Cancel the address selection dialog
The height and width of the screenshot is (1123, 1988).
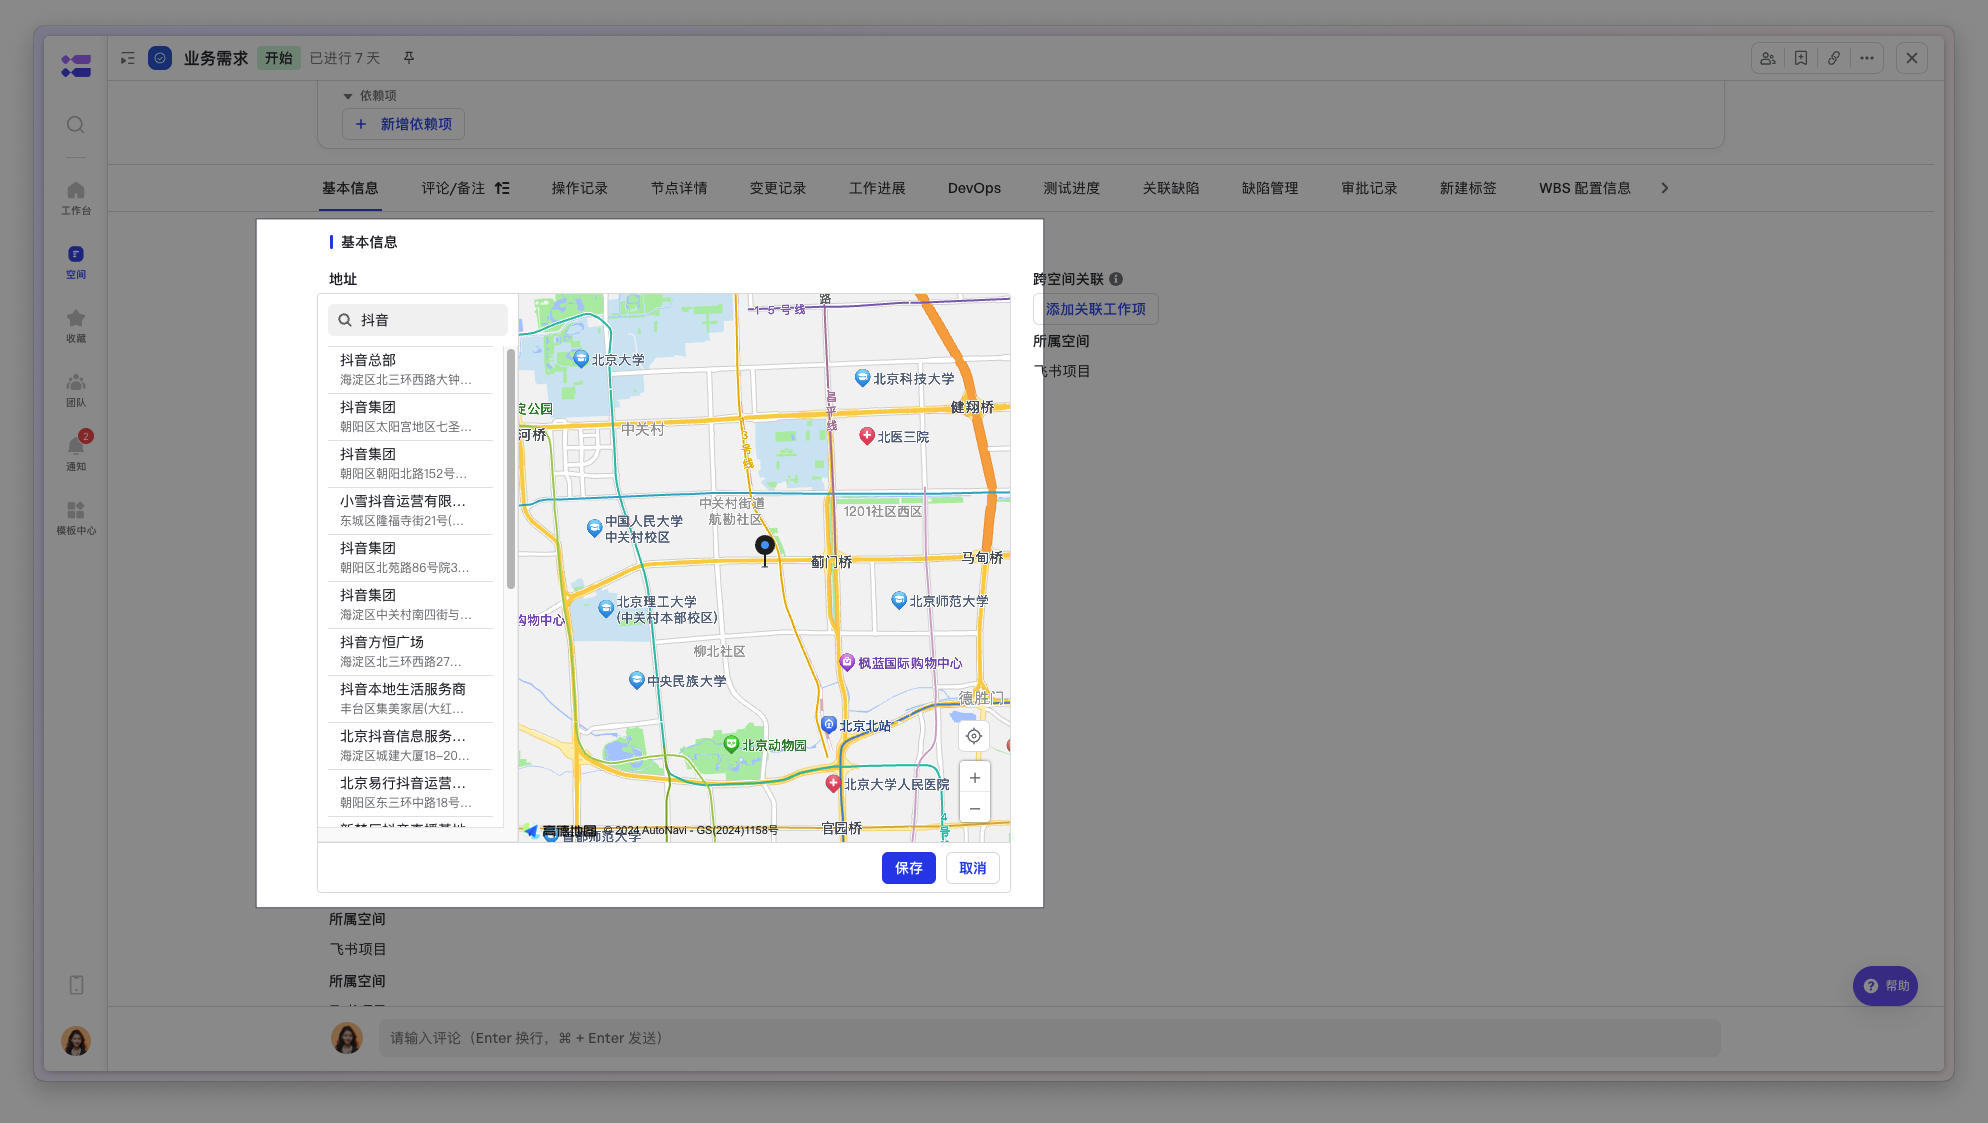coord(973,868)
